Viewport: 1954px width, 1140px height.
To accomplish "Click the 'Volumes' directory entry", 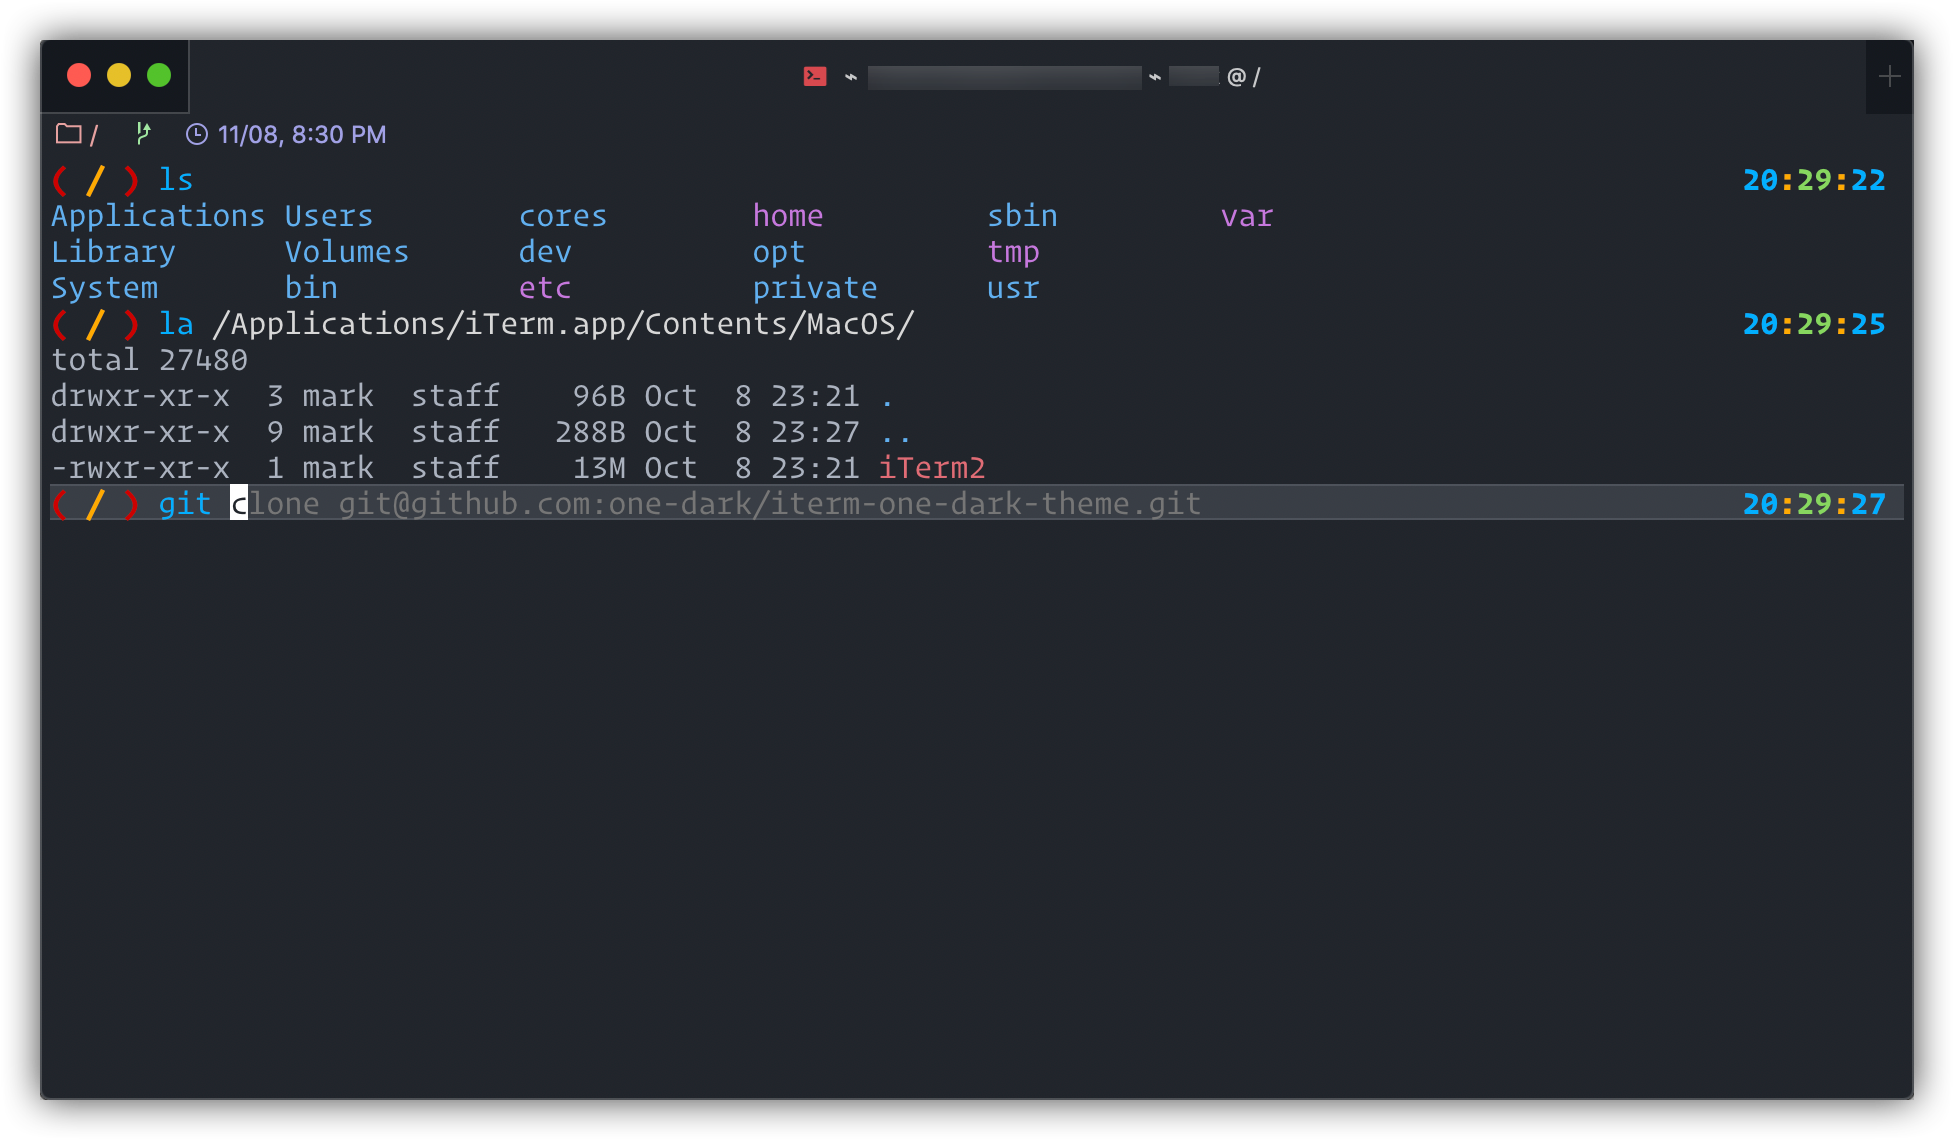I will coord(346,252).
